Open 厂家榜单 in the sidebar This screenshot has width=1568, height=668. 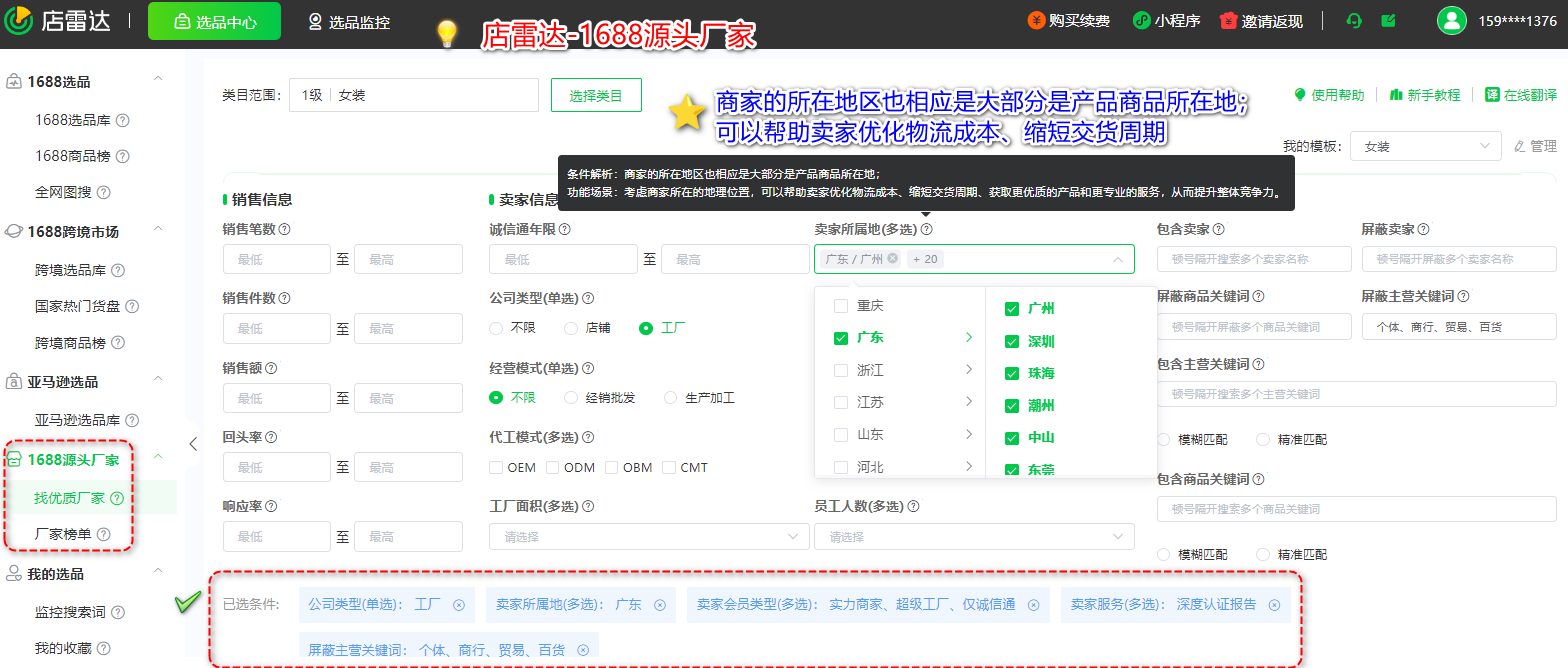(x=63, y=534)
